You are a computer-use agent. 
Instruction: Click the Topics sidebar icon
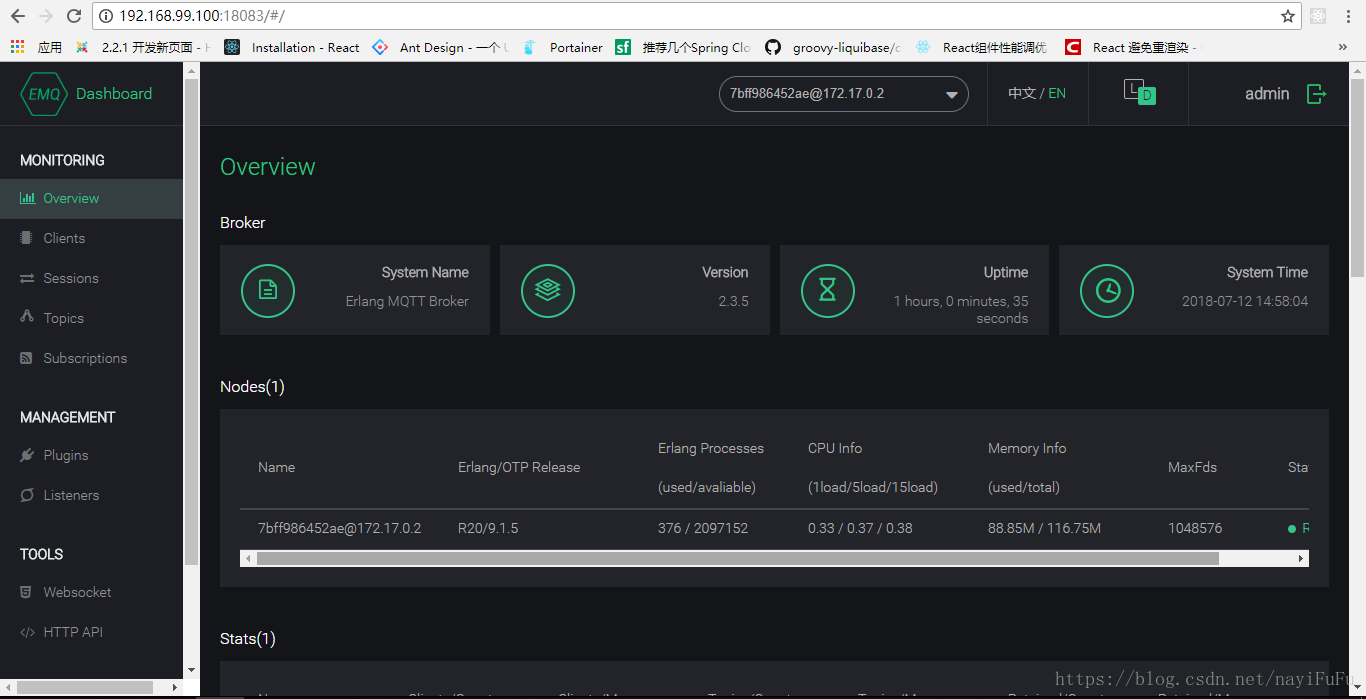click(26, 317)
